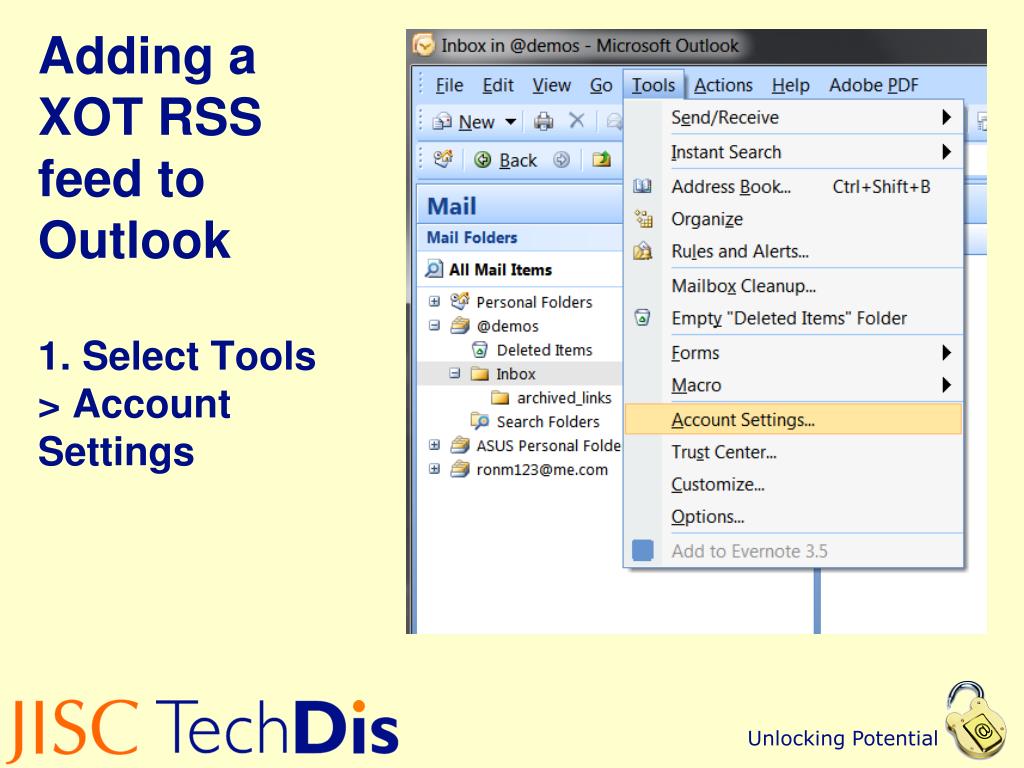The image size is (1024, 768).
Task: Choose Trust Center menu item
Action: pos(793,453)
